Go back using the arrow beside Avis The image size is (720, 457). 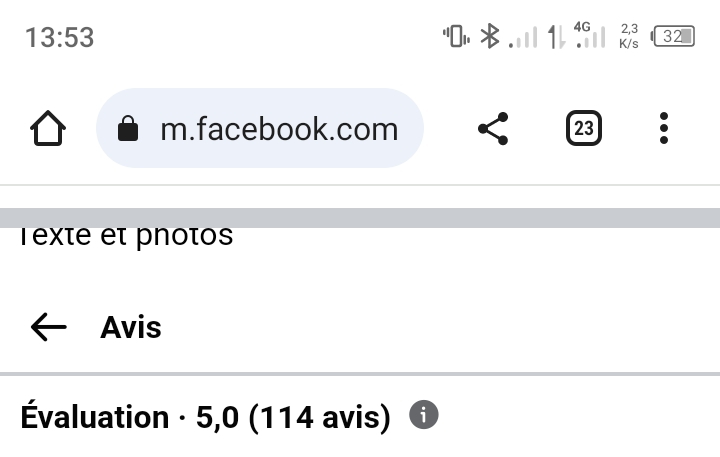[48, 327]
